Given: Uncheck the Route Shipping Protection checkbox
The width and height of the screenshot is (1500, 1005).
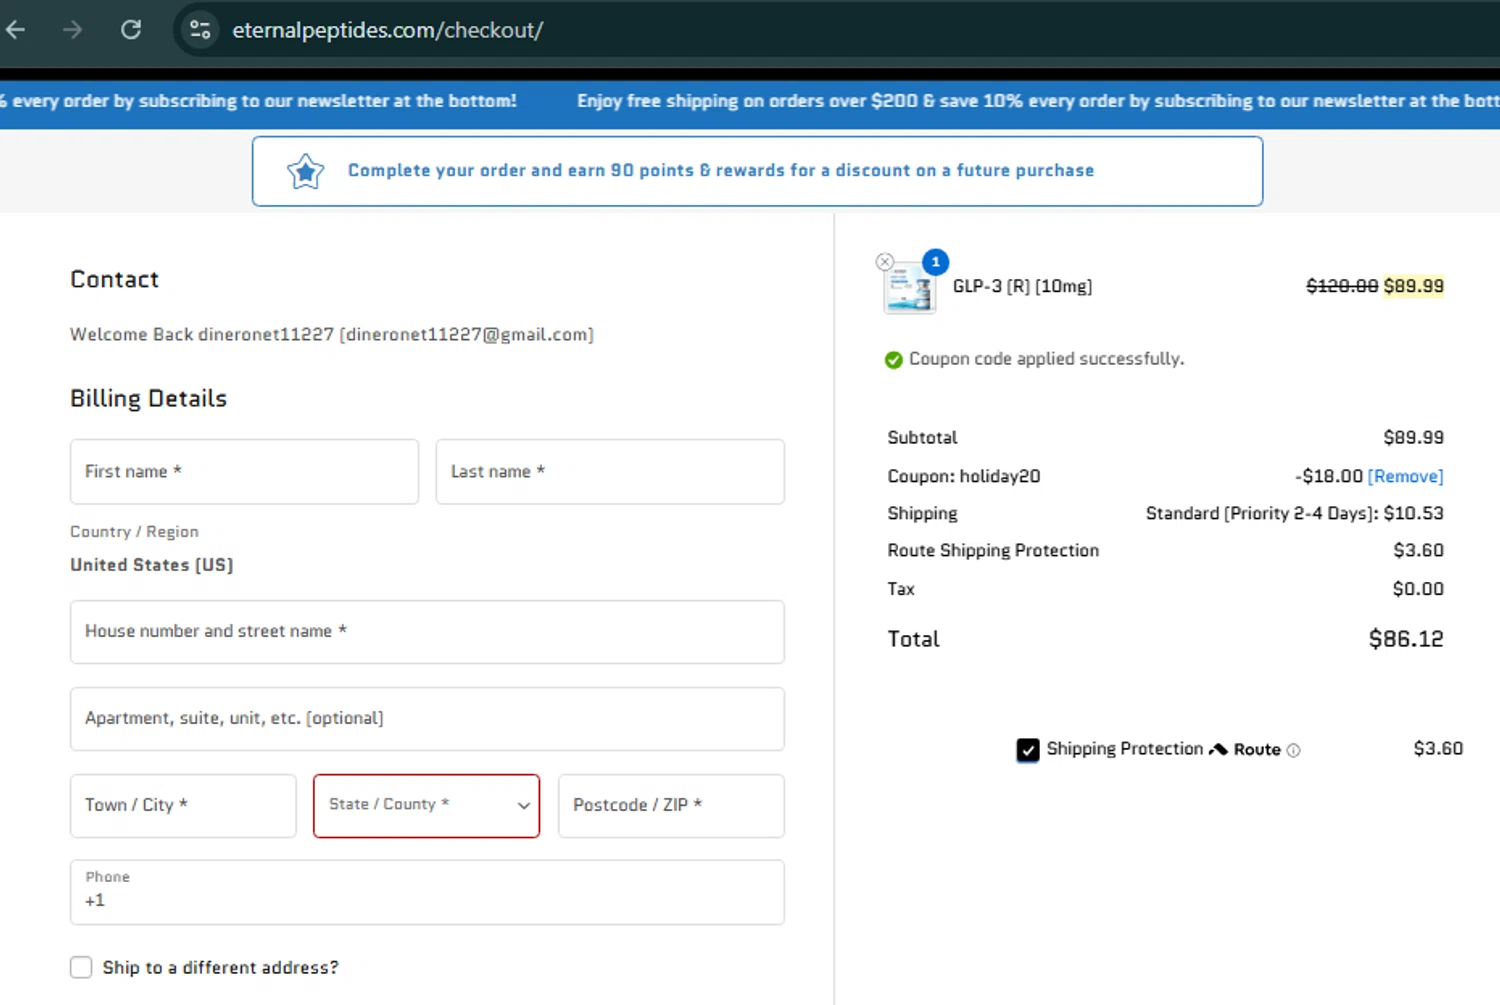Looking at the screenshot, I should point(1028,750).
